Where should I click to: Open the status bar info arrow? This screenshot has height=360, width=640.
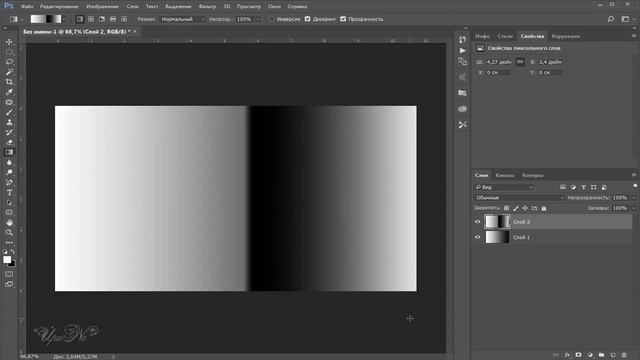(x=113, y=357)
